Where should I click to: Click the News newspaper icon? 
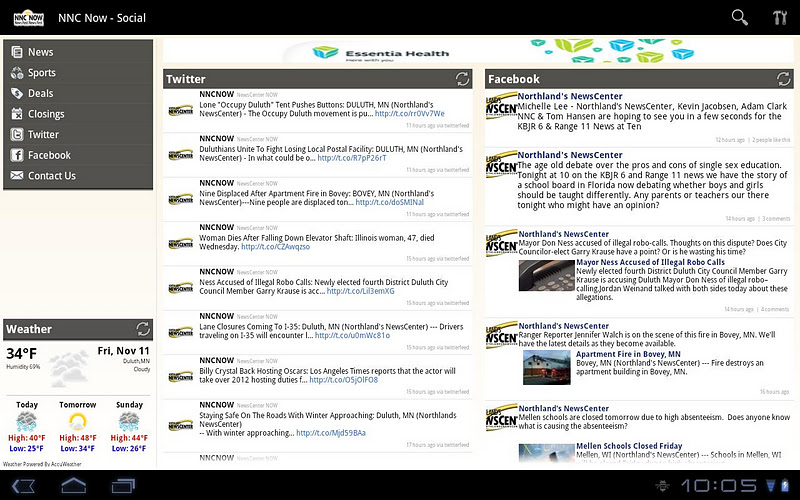[17, 52]
